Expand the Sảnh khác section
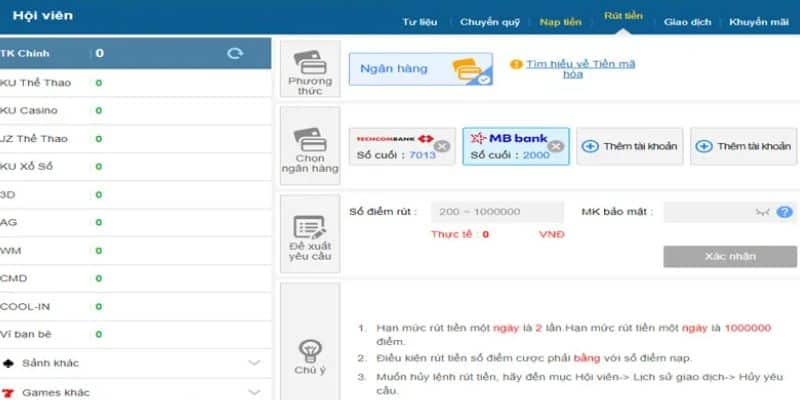800x400 pixels. (254, 363)
